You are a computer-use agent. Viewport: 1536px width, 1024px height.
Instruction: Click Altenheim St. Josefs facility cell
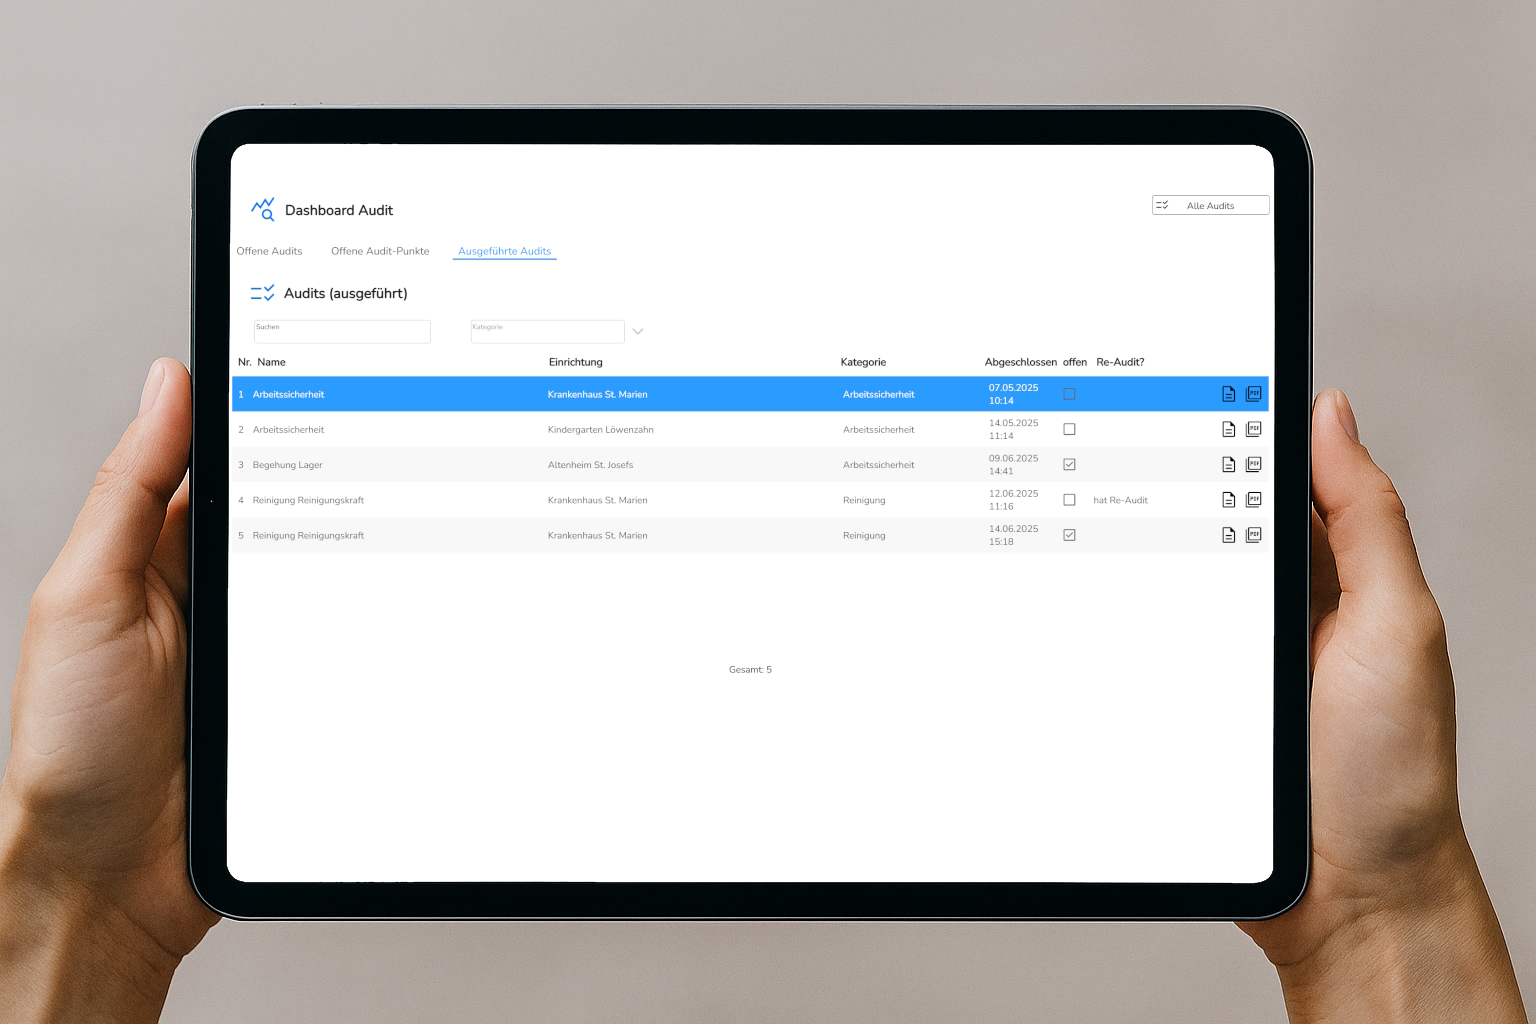590,465
